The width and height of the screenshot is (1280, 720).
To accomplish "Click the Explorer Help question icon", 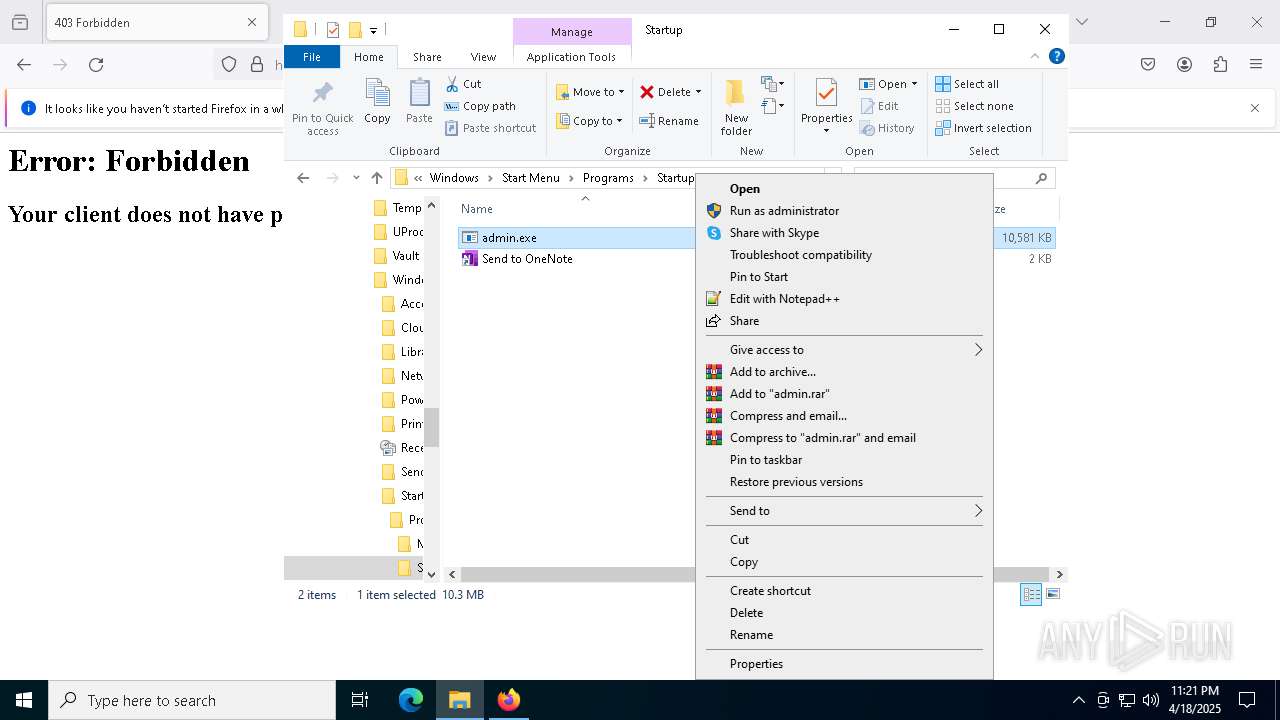I will [x=1056, y=57].
